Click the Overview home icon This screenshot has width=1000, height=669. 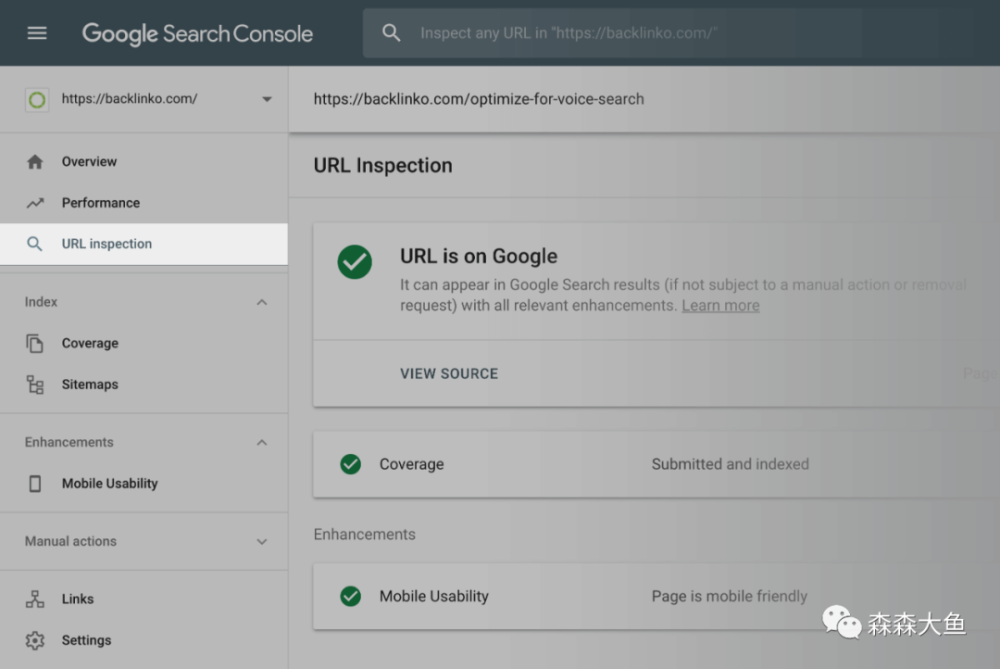point(35,162)
